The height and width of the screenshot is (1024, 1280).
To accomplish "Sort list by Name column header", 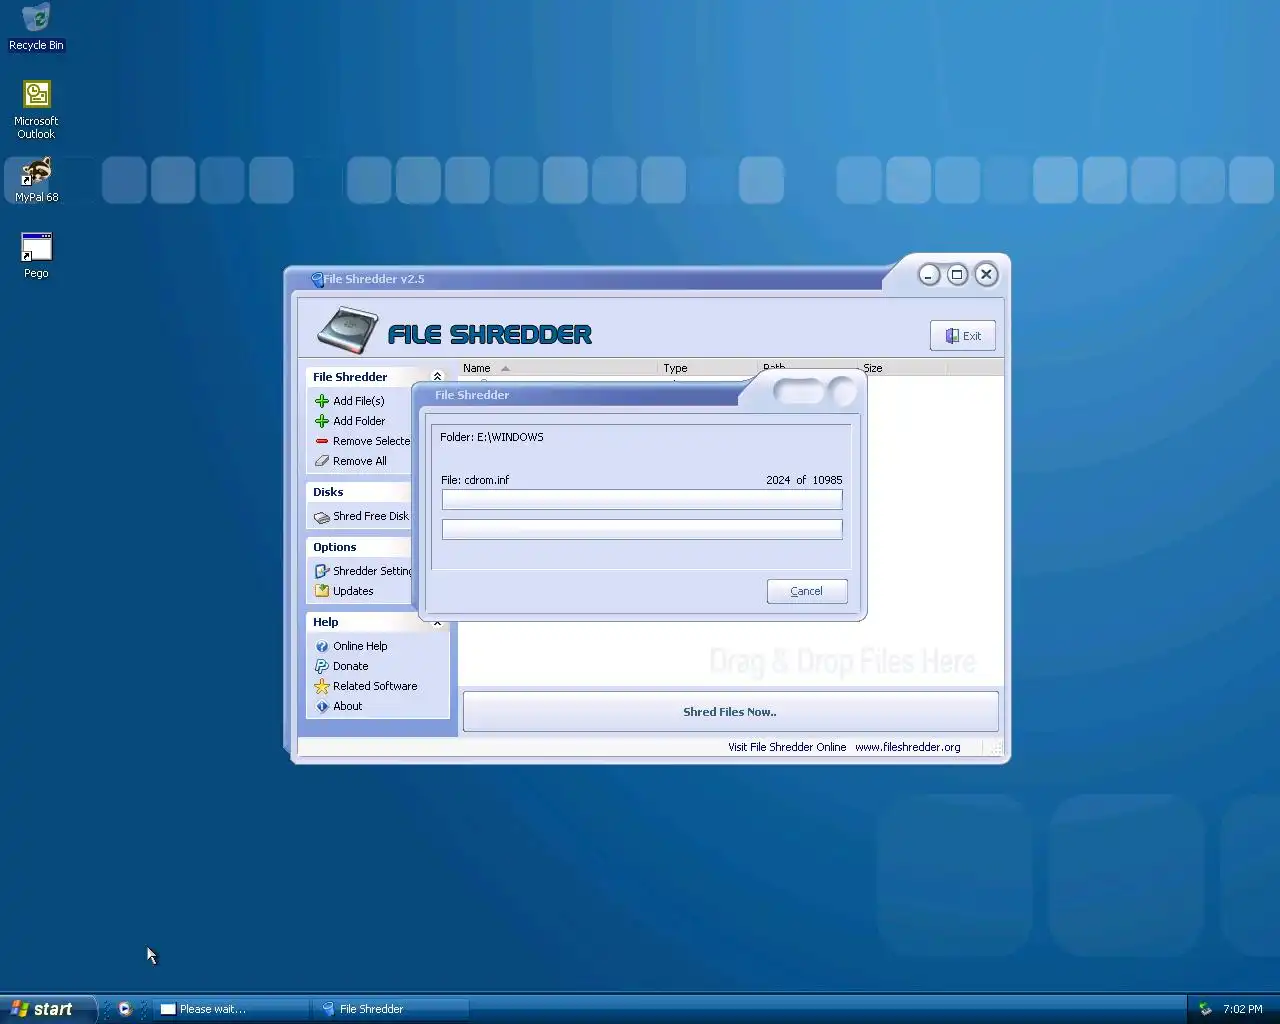I will point(558,368).
